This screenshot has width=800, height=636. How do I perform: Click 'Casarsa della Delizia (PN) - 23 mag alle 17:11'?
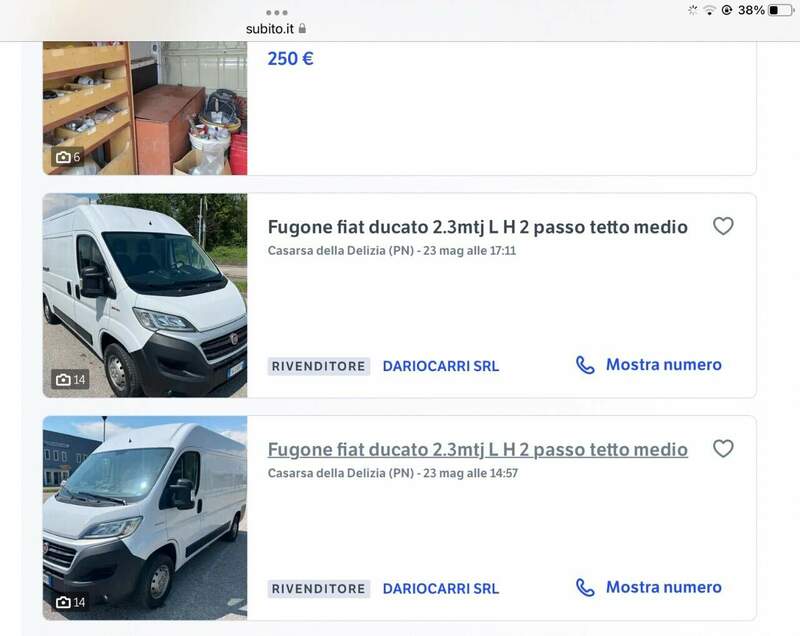coord(392,250)
